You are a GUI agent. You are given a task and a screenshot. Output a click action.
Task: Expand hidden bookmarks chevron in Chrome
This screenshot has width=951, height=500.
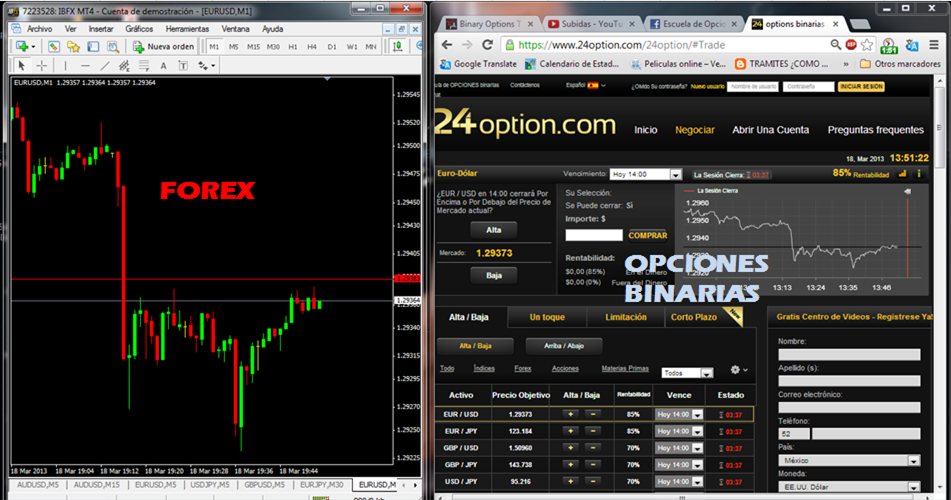point(846,64)
